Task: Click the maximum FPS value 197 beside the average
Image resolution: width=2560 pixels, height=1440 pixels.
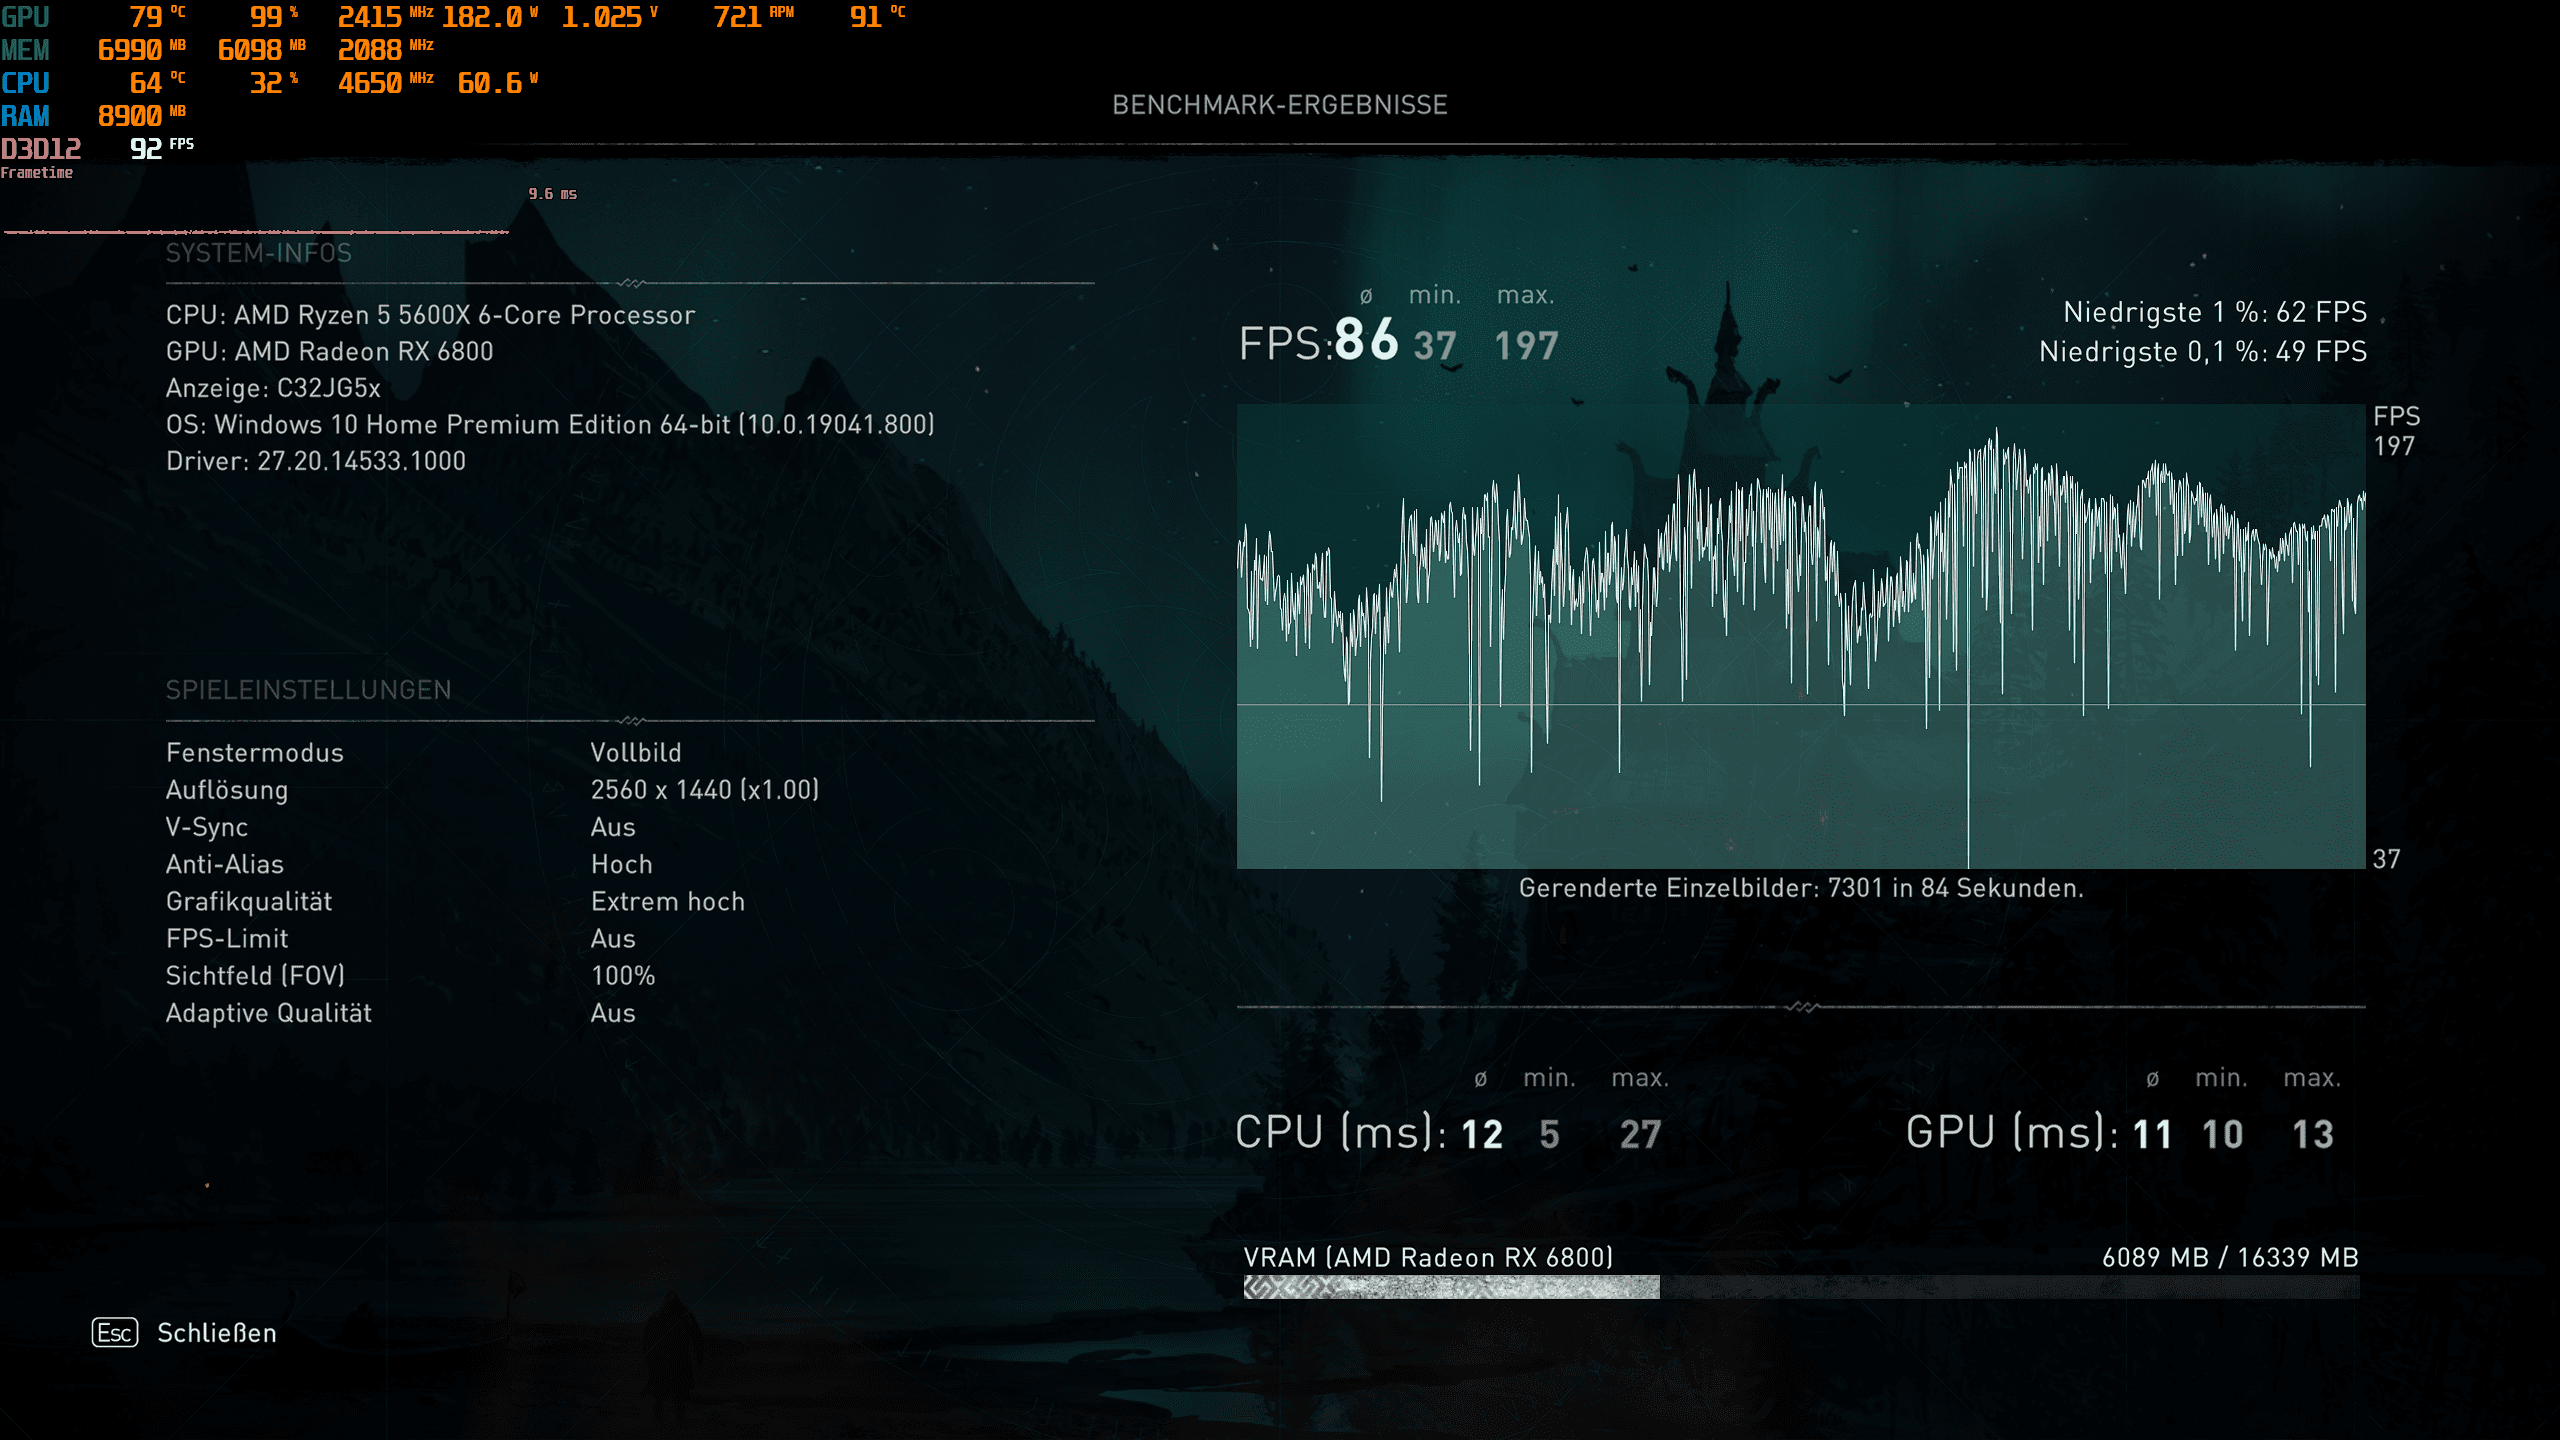Action: coord(1527,346)
